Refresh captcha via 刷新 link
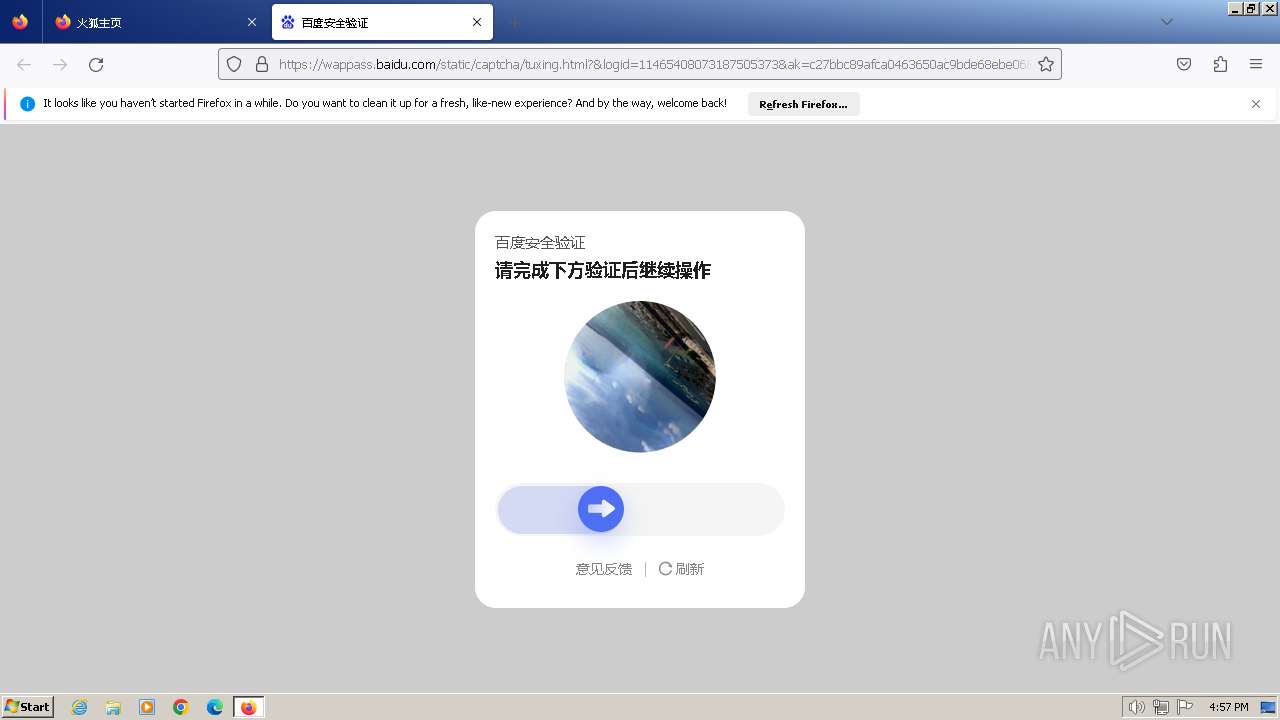The width and height of the screenshot is (1280, 720). tap(681, 569)
